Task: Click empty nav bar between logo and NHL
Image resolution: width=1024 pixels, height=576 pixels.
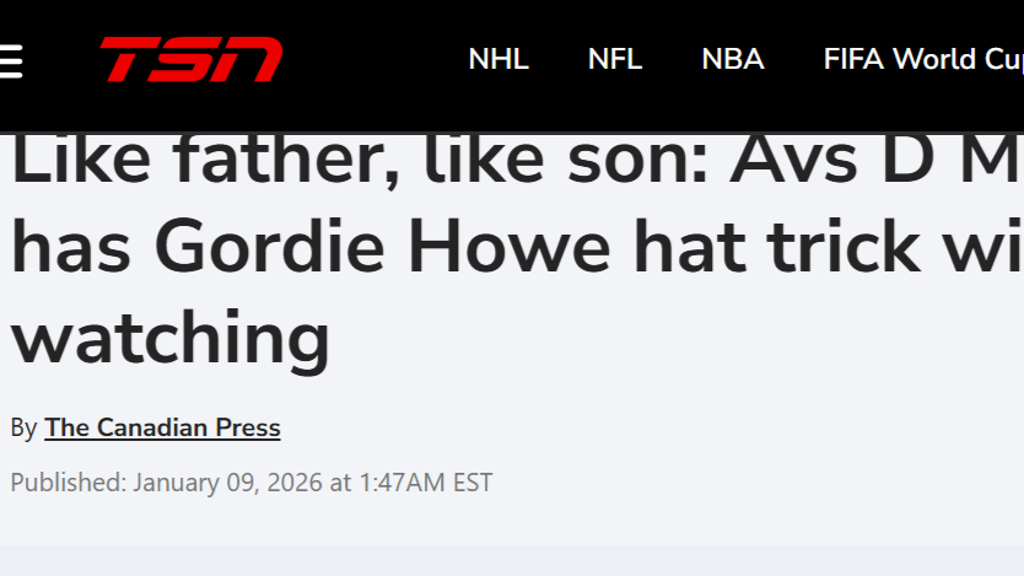Action: click(375, 60)
